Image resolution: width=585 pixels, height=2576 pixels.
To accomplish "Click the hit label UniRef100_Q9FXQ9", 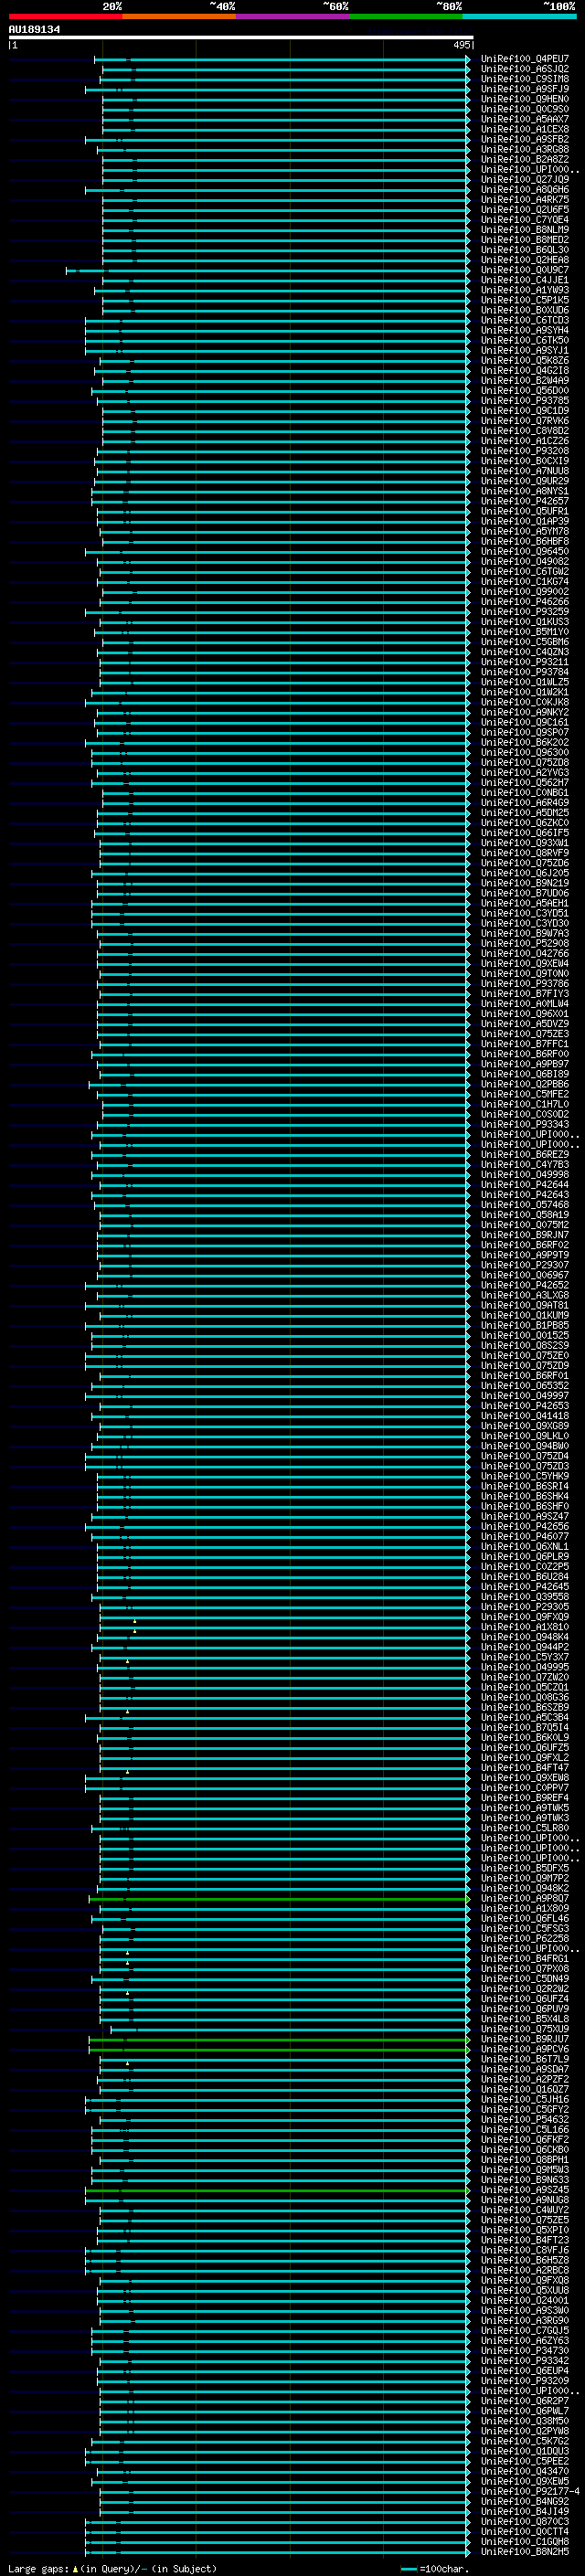I will point(525,1617).
